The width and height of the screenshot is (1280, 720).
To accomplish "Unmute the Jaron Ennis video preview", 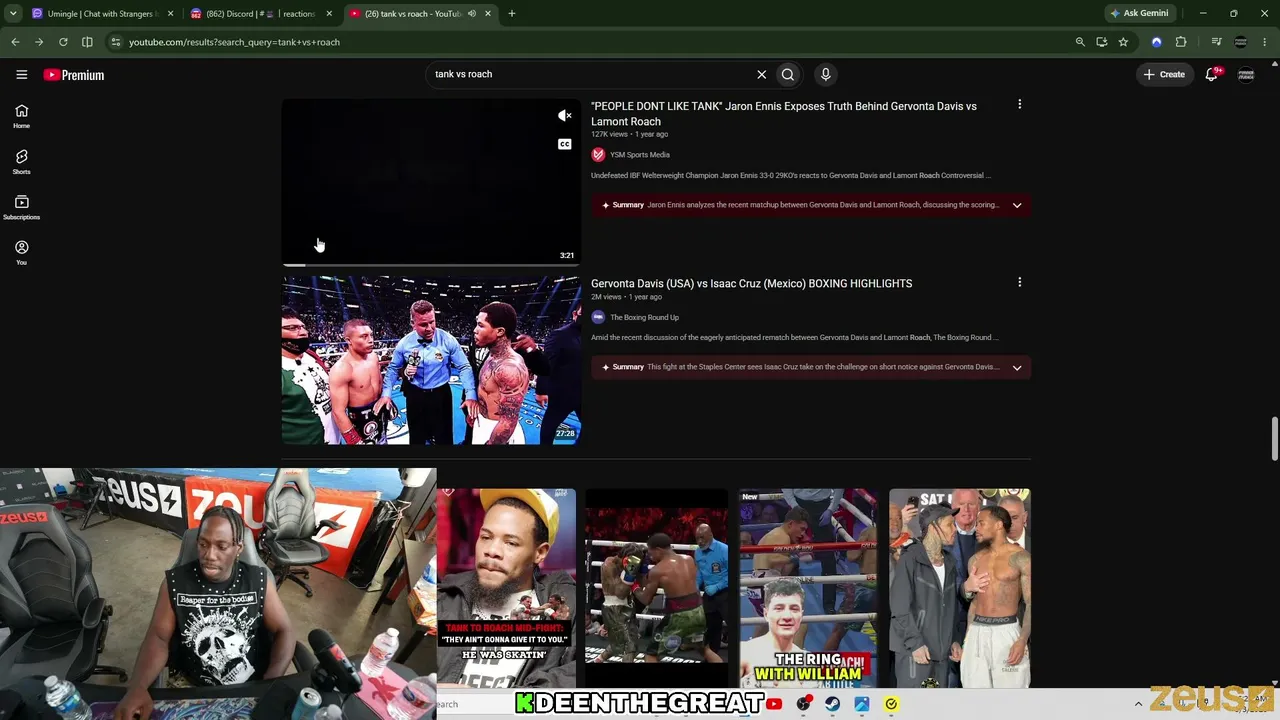I will coord(565,116).
